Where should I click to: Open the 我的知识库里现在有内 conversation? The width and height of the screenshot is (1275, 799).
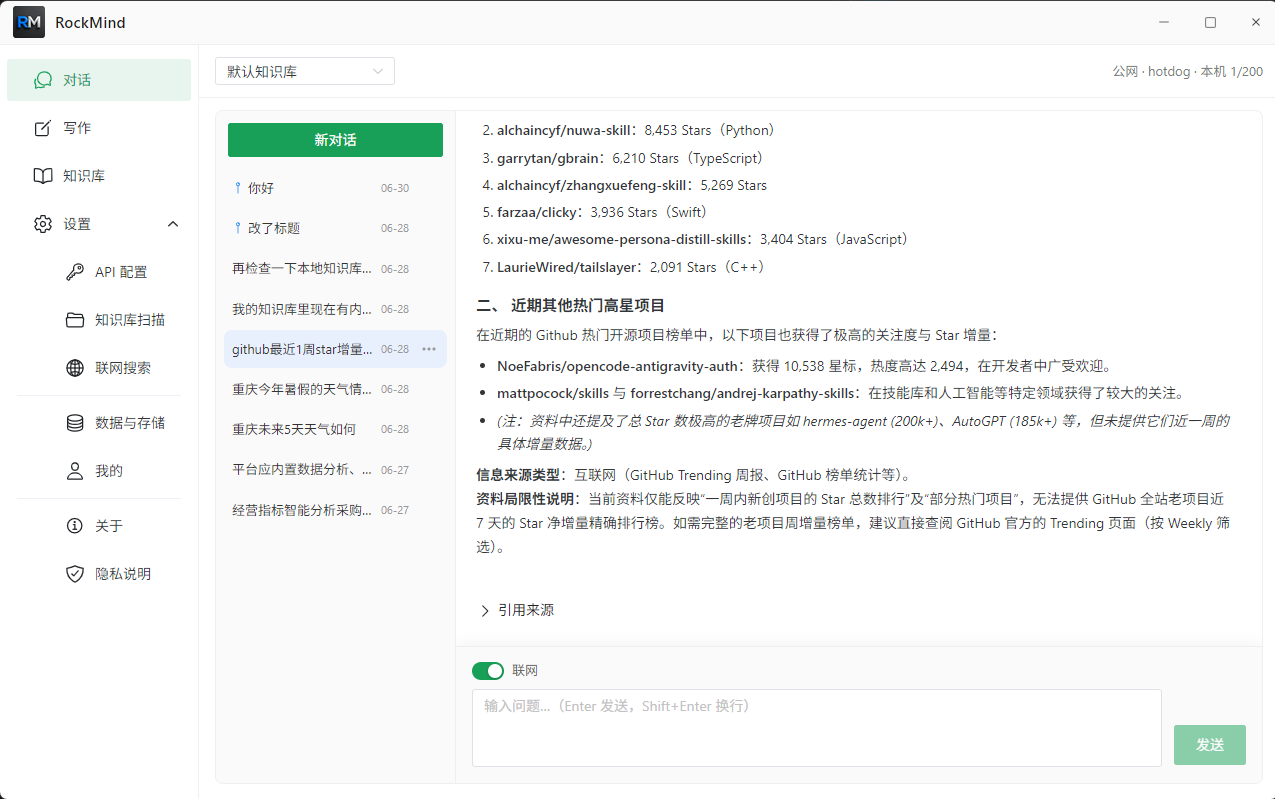335,309
